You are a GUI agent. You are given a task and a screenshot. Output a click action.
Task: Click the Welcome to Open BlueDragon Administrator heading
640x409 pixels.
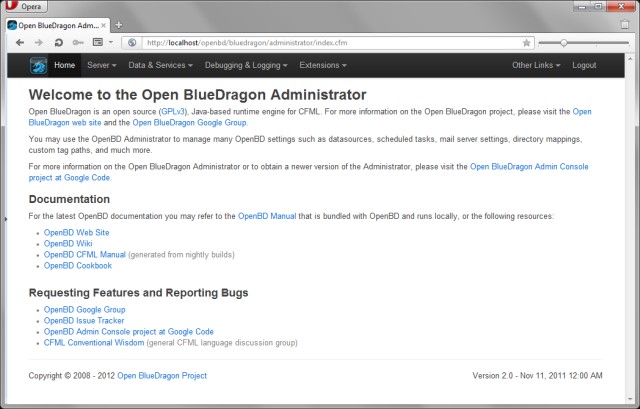point(198,95)
